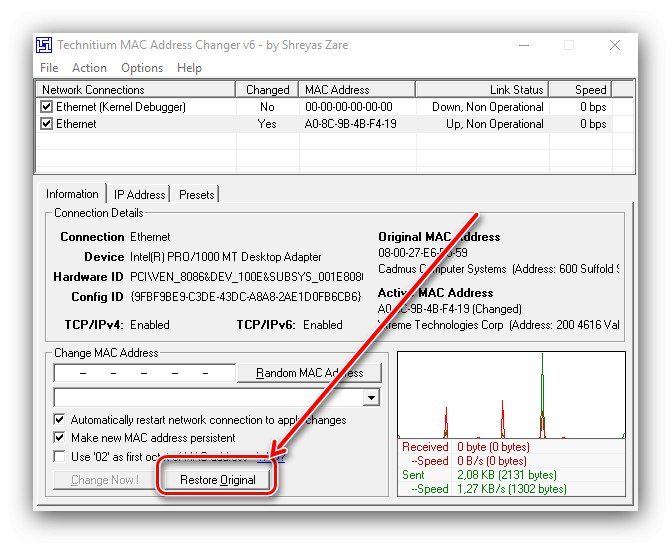Viewport: 671px width, 544px height.
Task: Click the Intel(R) PRO/1000 MT Desktop Adapter text
Action: 226,257
